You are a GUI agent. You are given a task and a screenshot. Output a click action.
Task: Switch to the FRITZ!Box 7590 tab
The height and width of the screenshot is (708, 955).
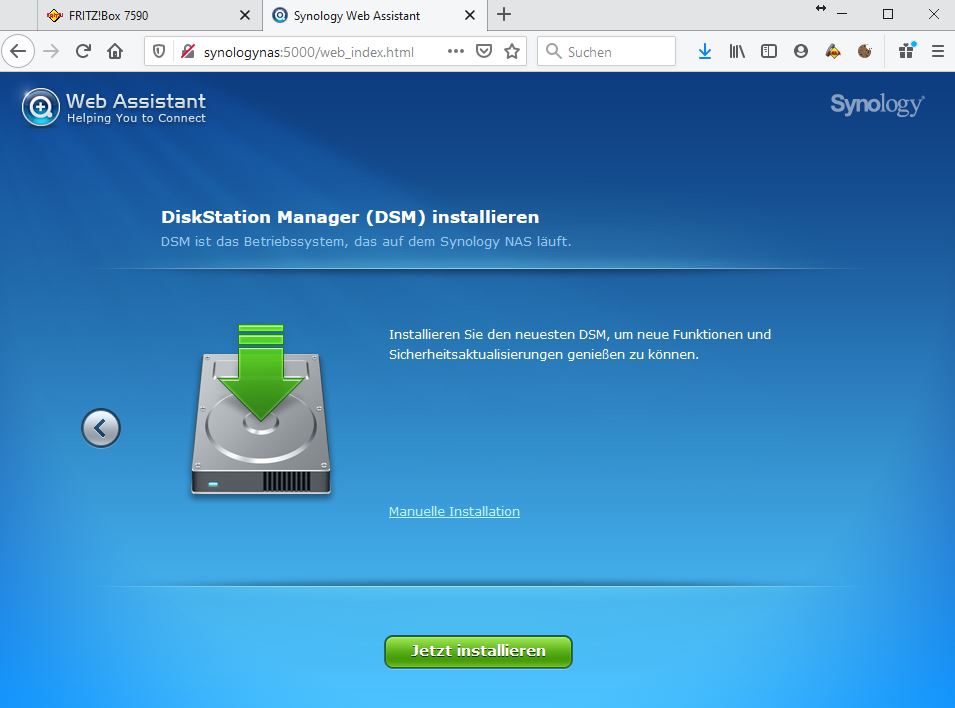pyautogui.click(x=149, y=15)
